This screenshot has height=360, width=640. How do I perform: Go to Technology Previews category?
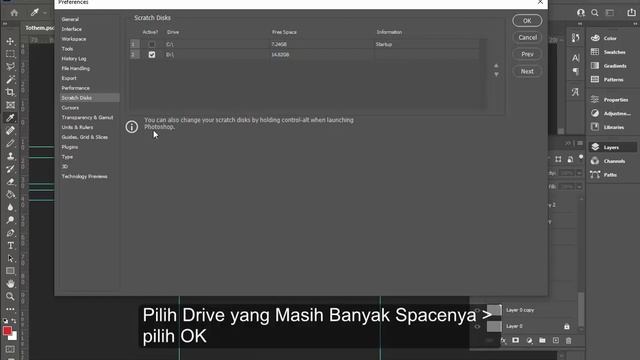(84, 176)
